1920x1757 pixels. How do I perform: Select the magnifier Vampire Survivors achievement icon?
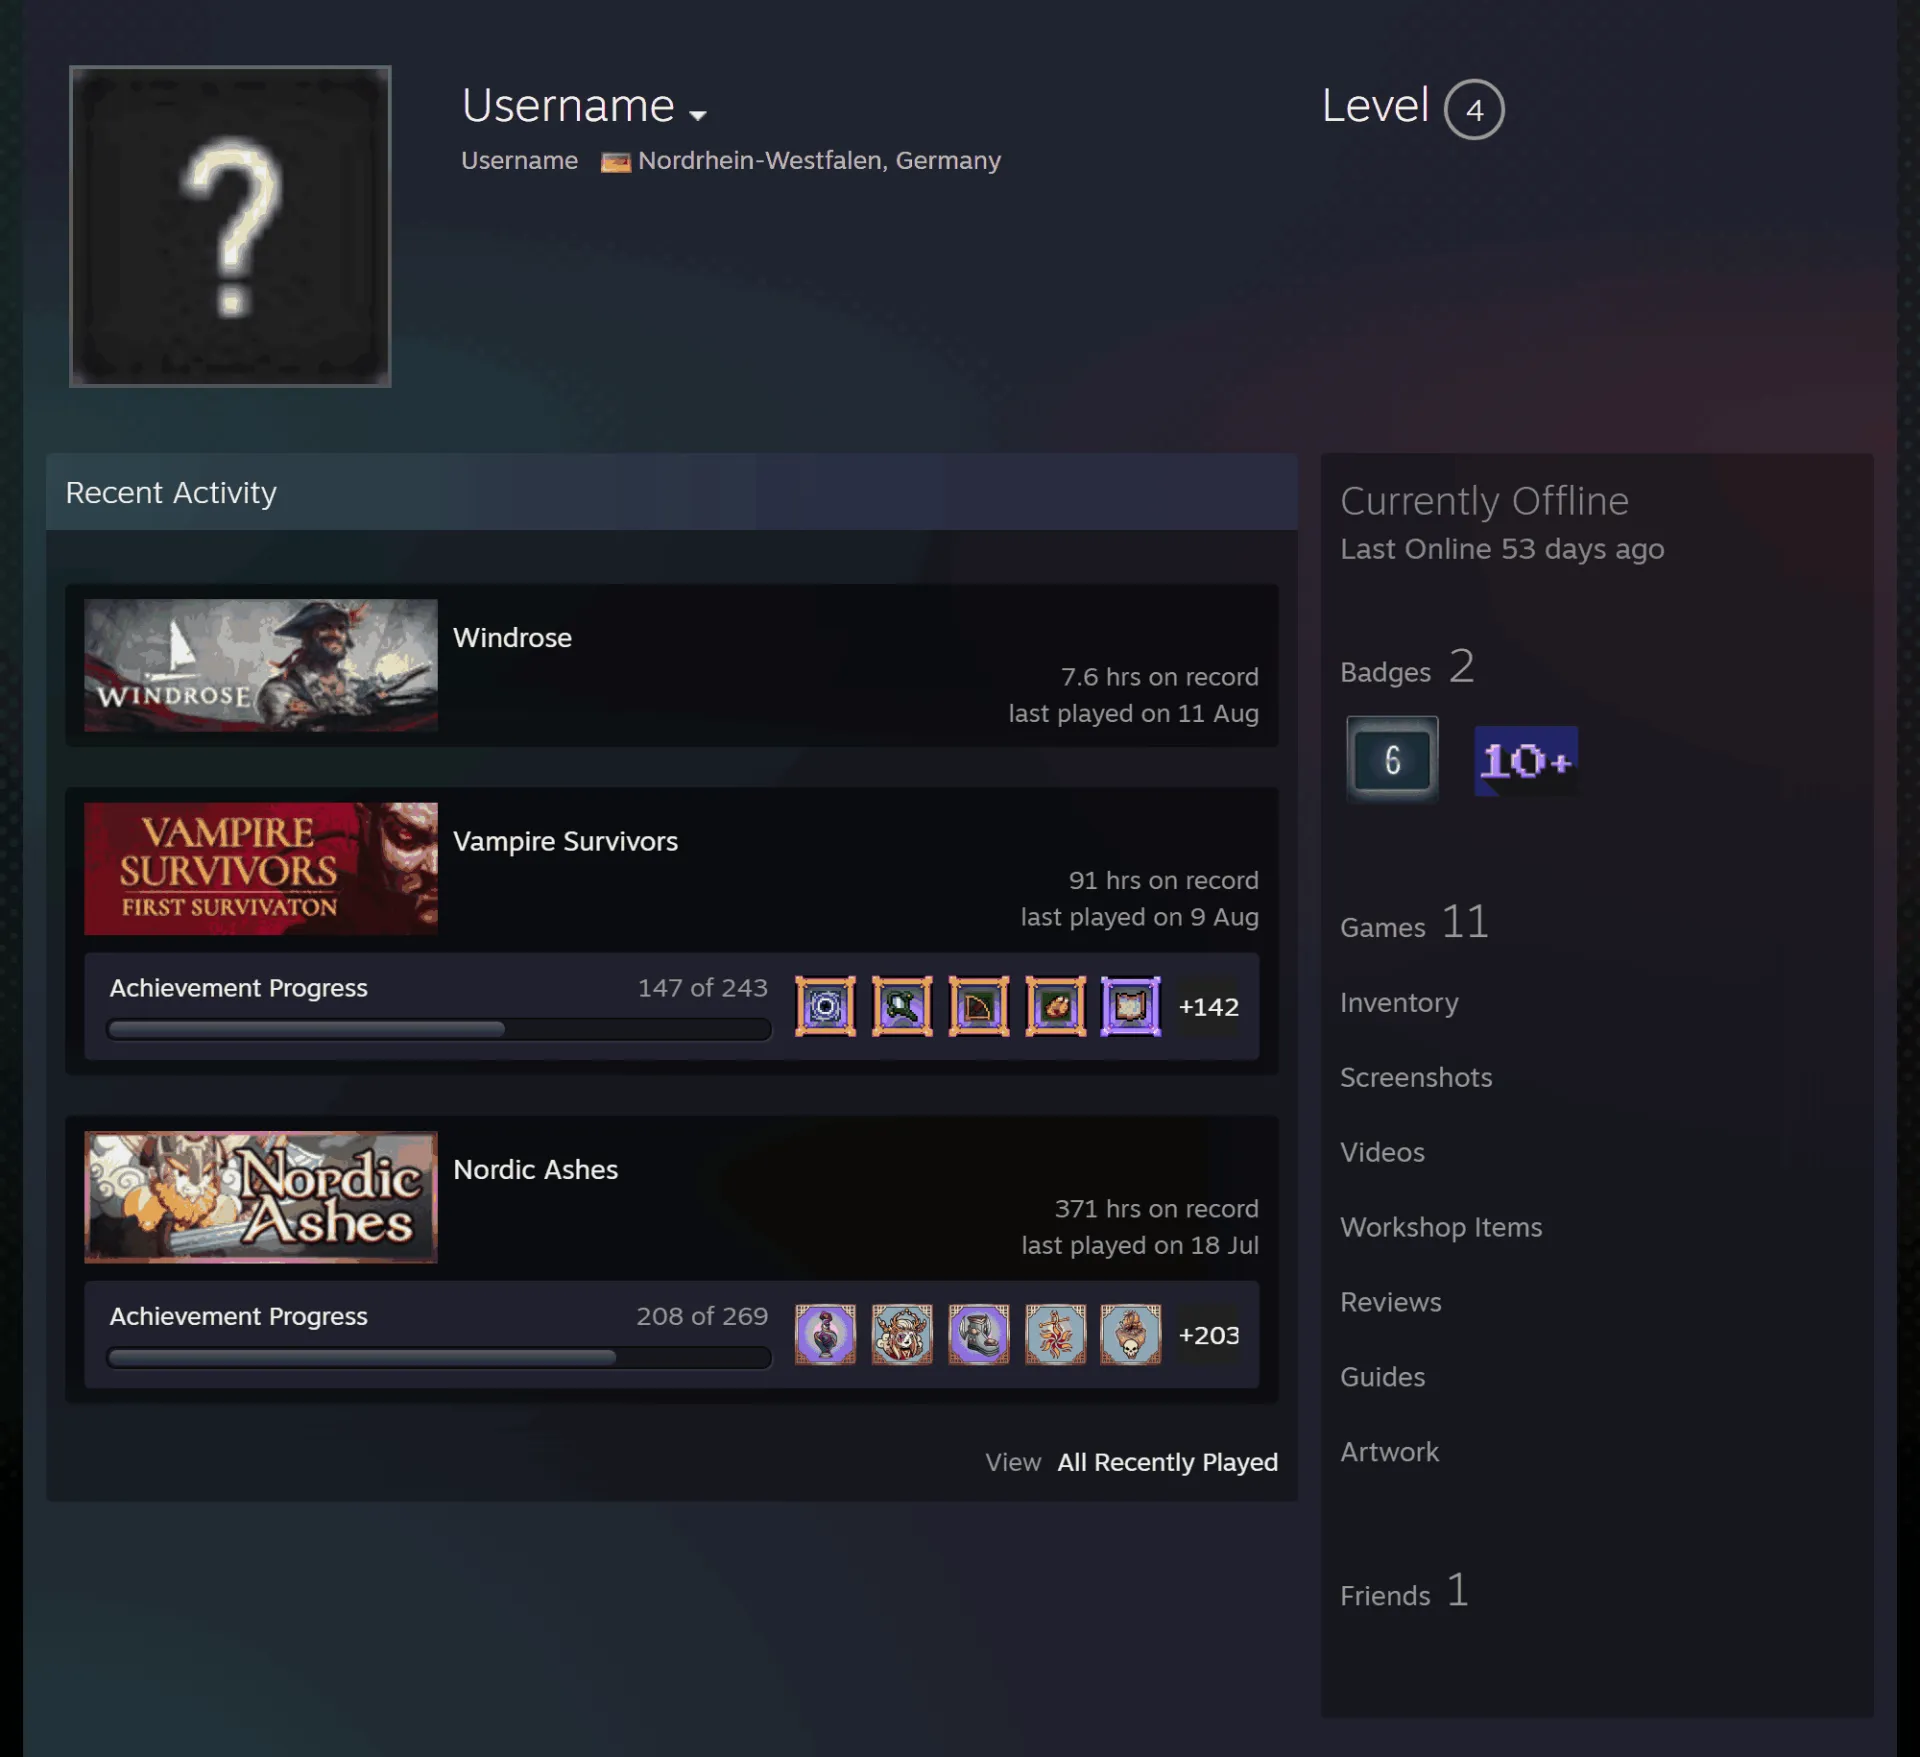(x=902, y=1006)
